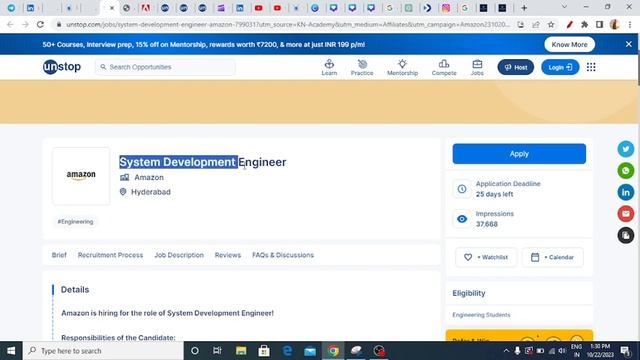The height and width of the screenshot is (360, 640).
Task: Click the Impressions eye icon
Action: click(x=462, y=219)
